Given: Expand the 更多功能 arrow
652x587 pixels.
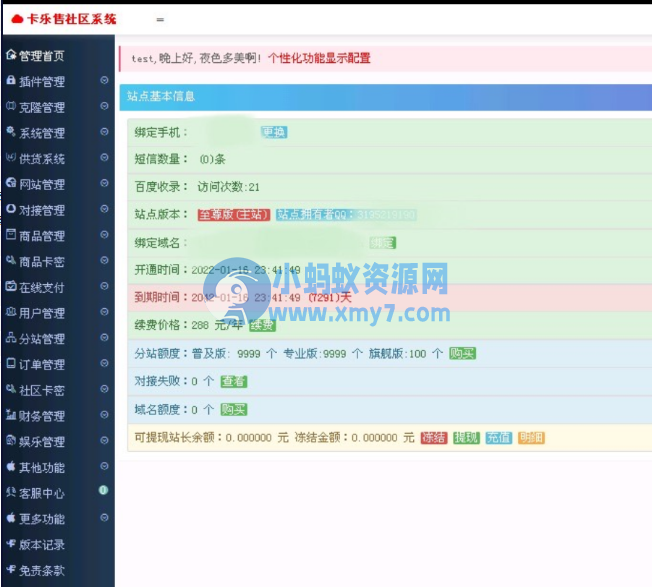Looking at the screenshot, I should point(104,518).
